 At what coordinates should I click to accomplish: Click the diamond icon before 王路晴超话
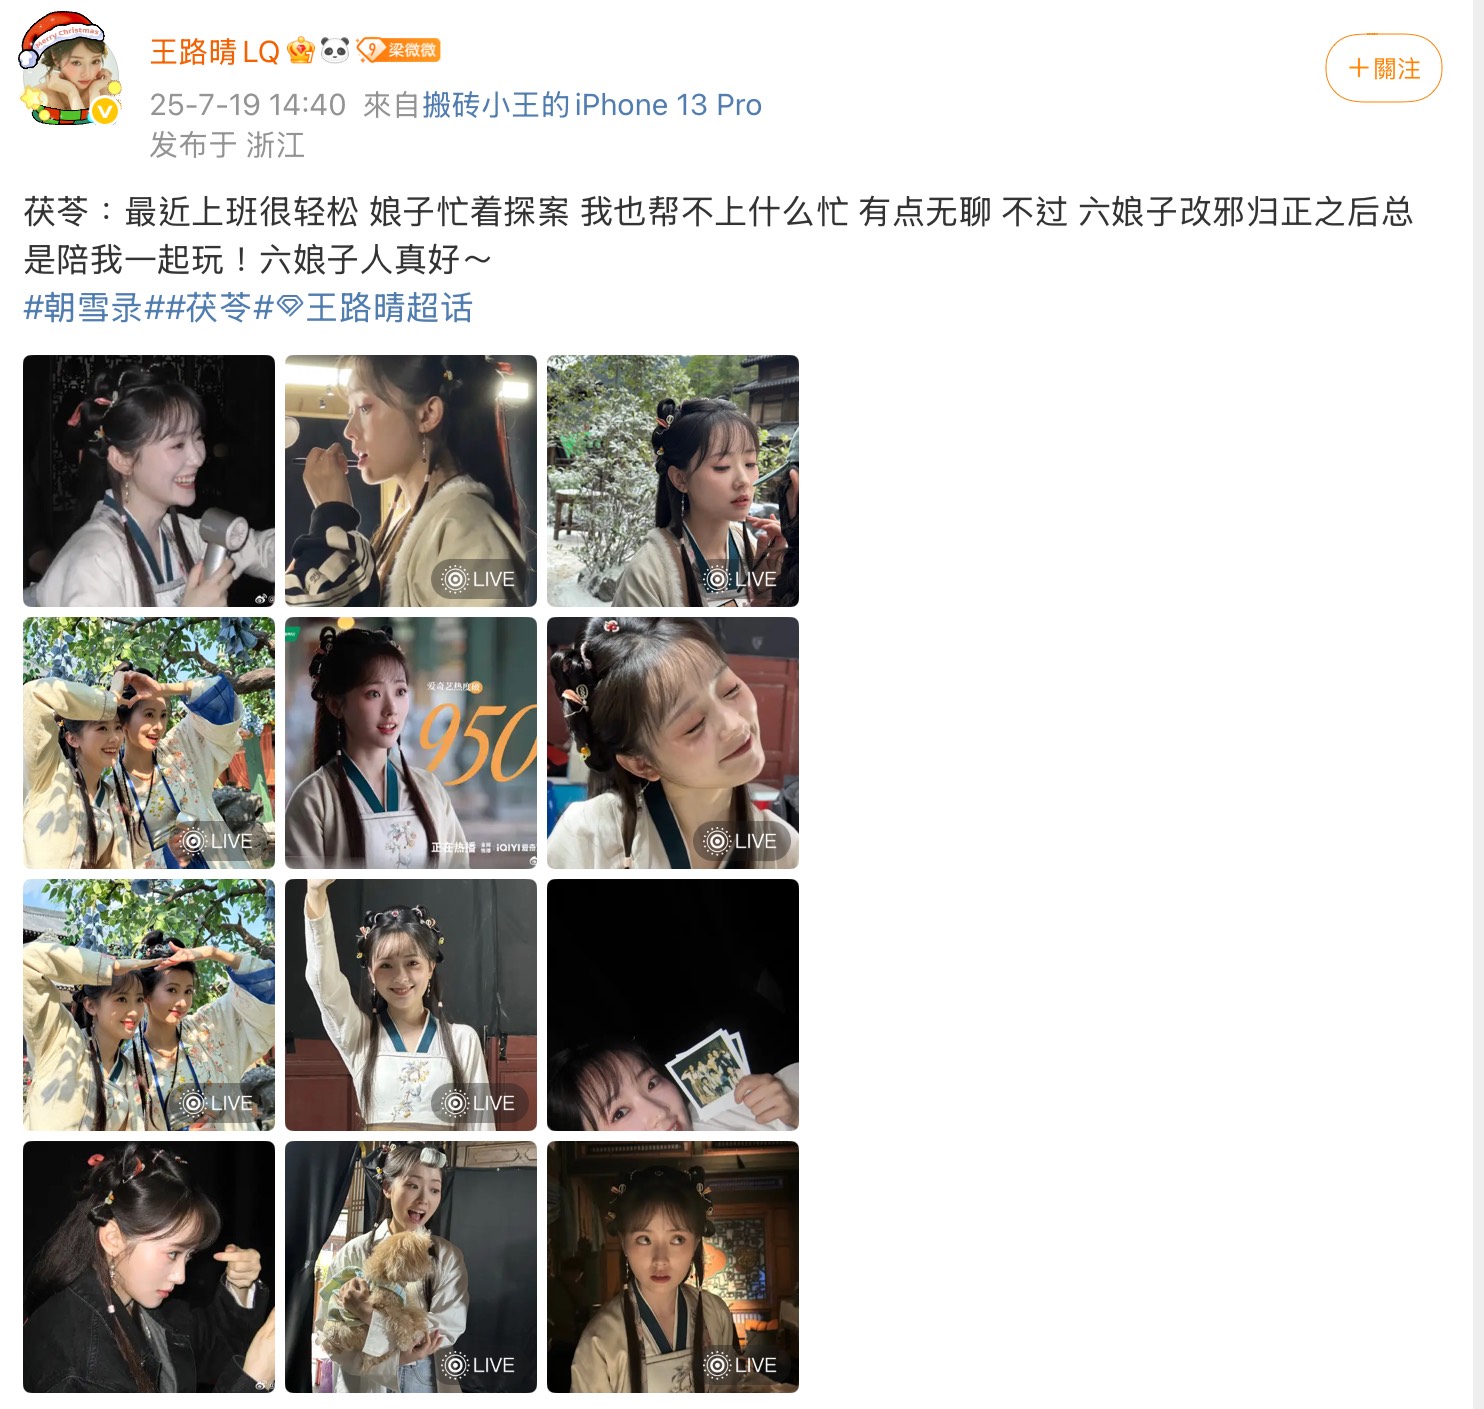(290, 307)
